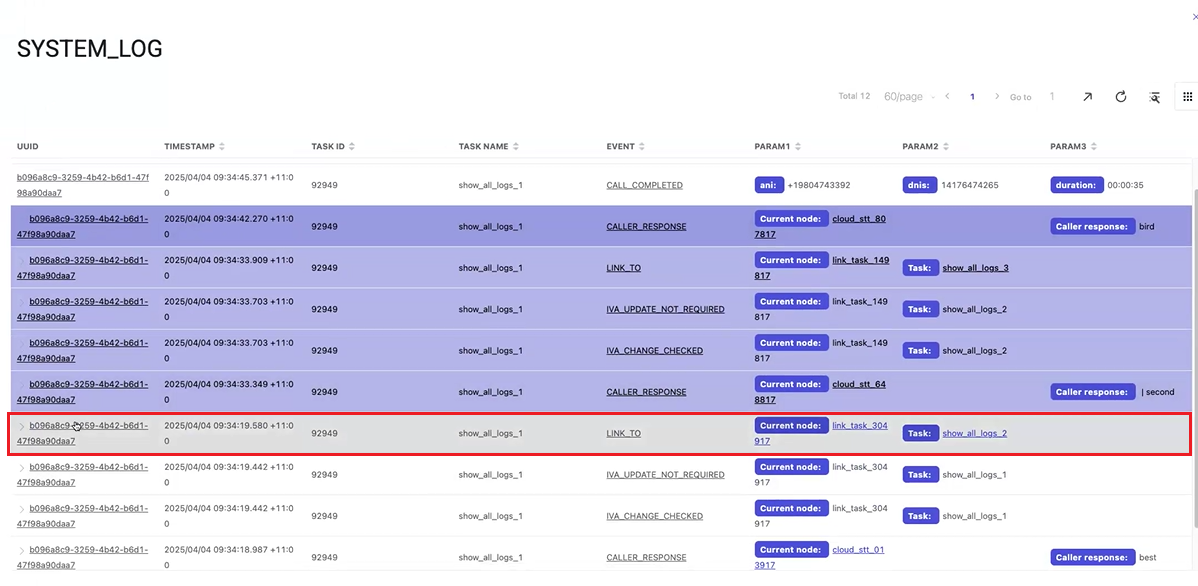Click the 00:00:35 duration value
The width and height of the screenshot is (1198, 586).
[x=1125, y=186]
